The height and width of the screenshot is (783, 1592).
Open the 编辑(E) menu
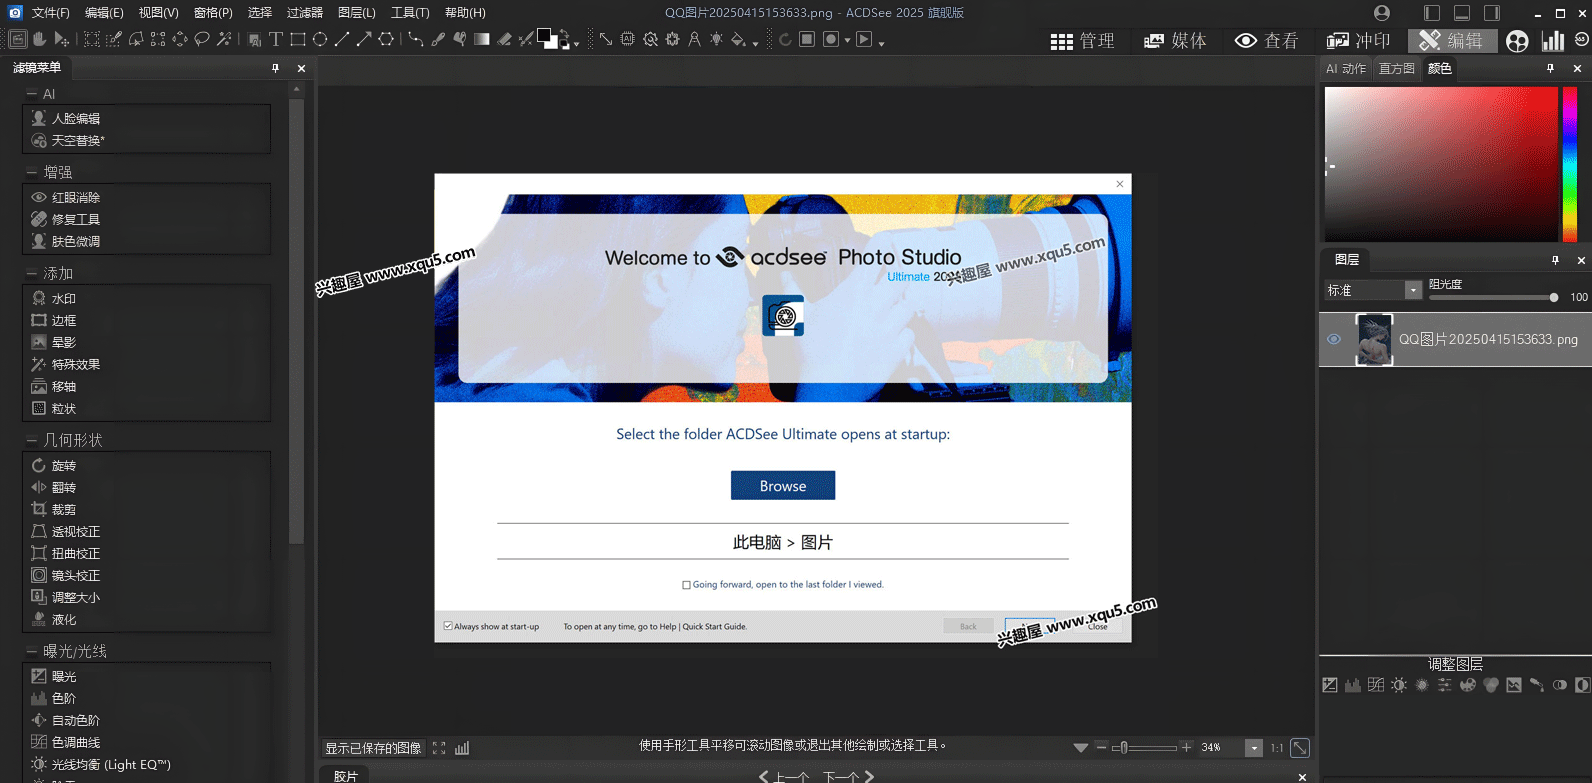104,13
